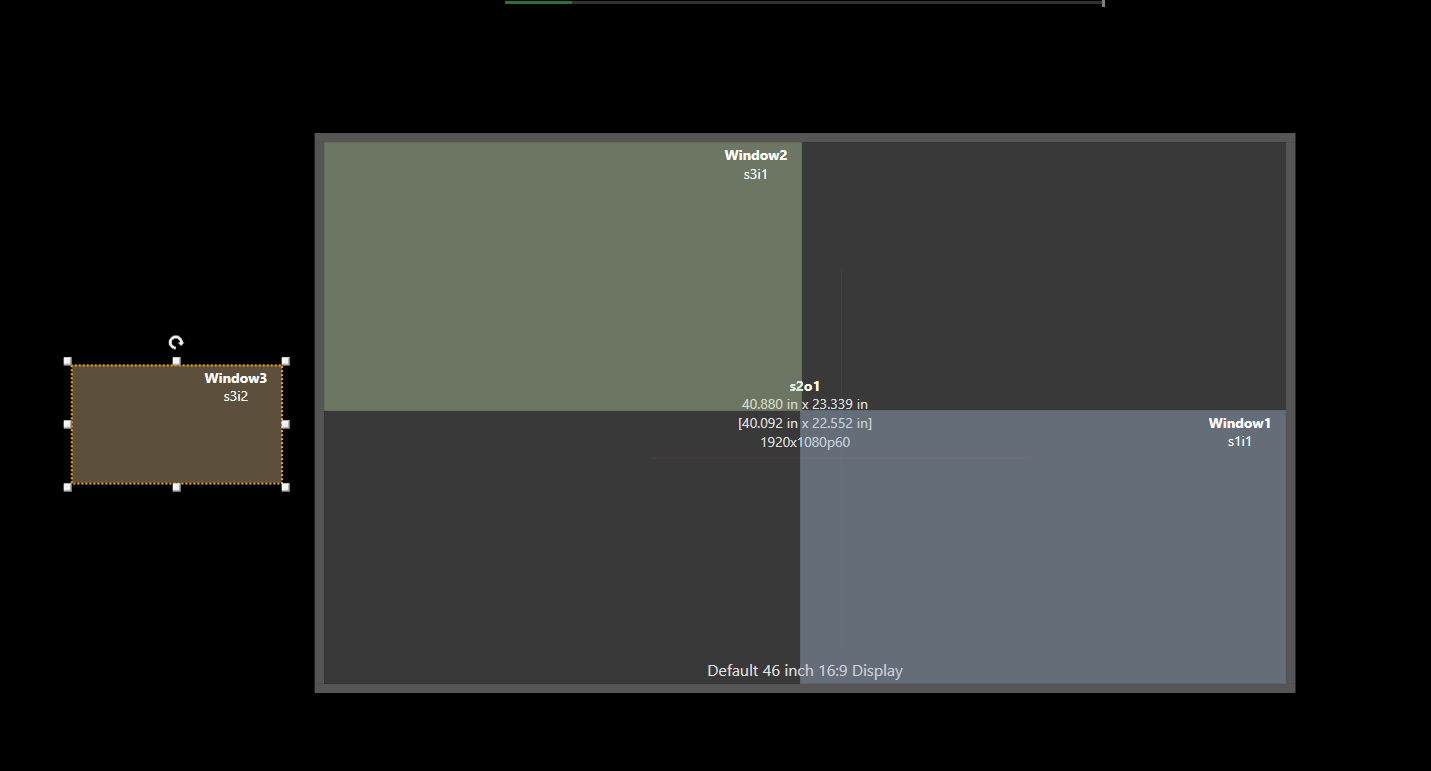Click the 's3i2' source label
Screen dimensions: 1431x771
pyautogui.click(x=236, y=396)
